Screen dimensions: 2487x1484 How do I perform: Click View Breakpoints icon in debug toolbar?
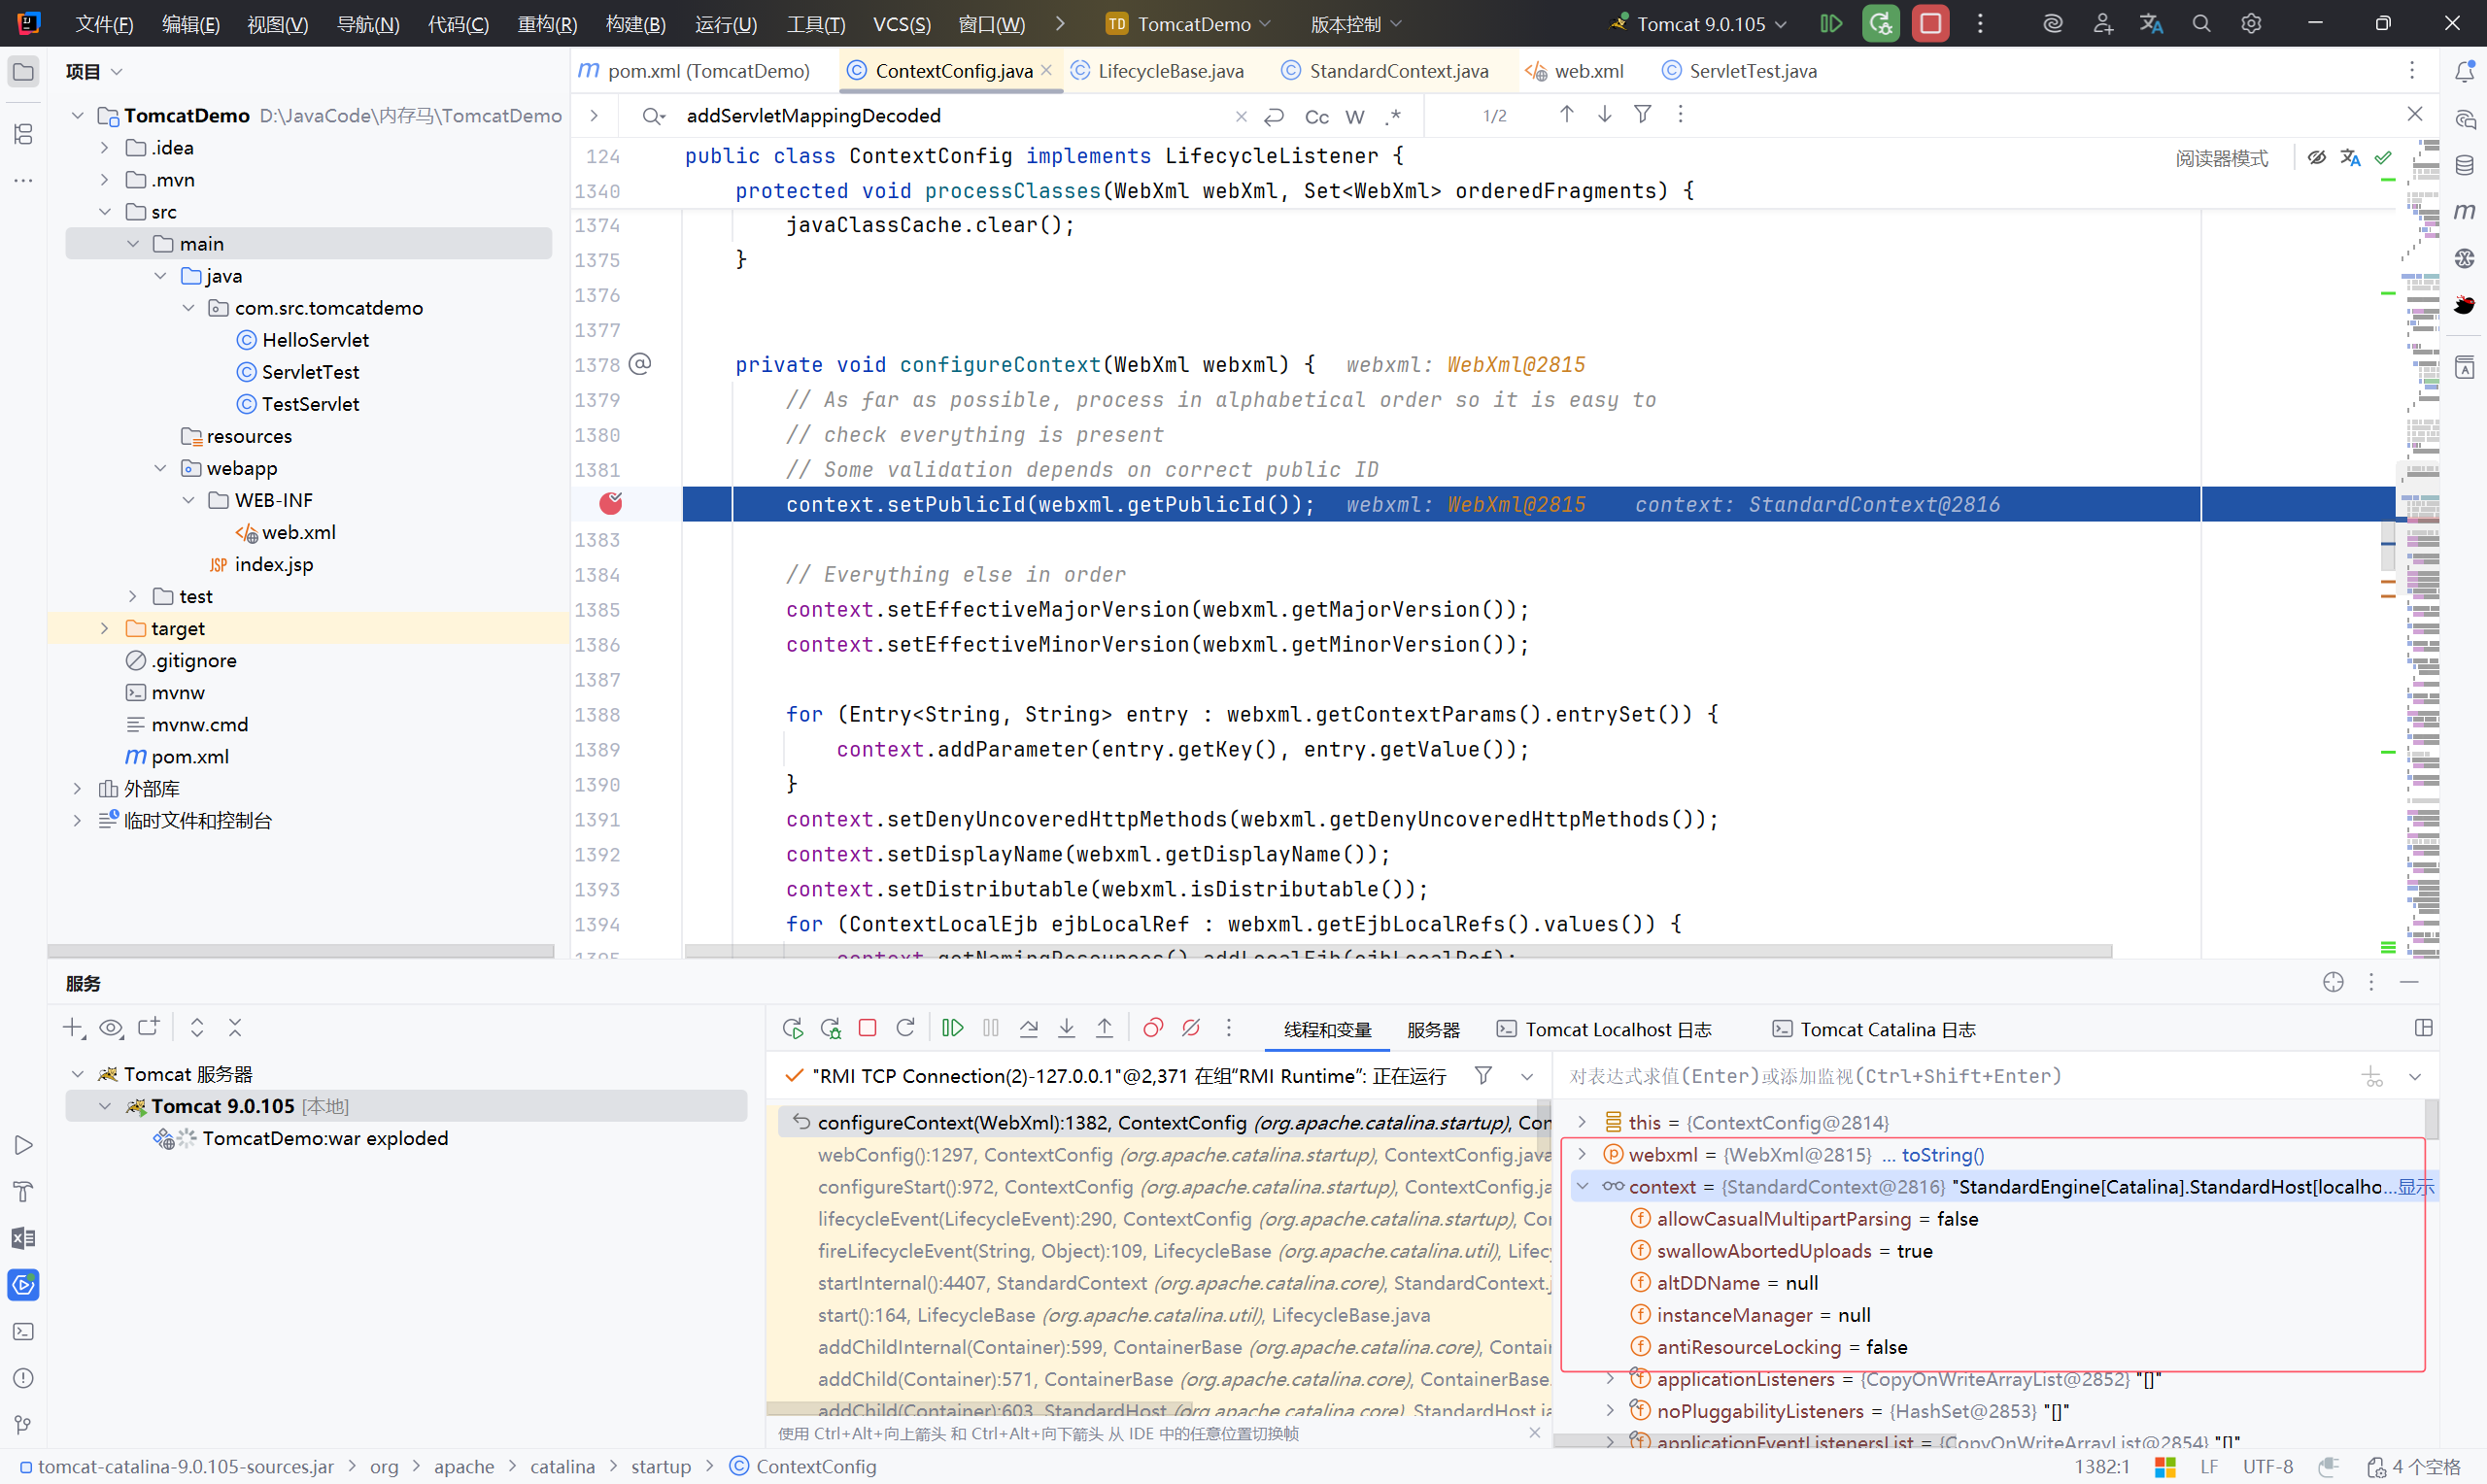click(1152, 1028)
